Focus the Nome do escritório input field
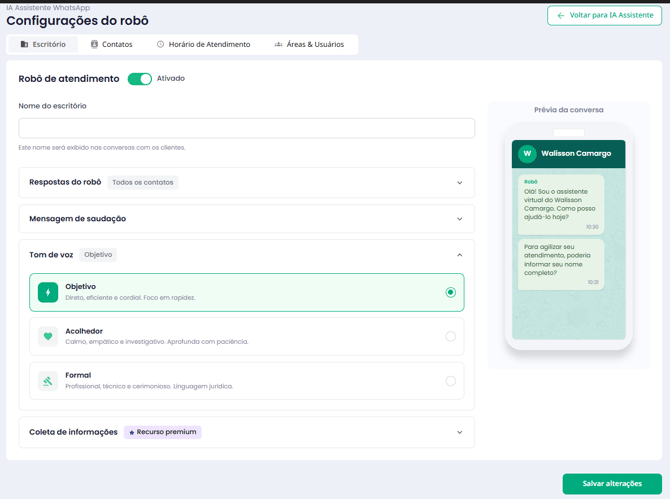This screenshot has width=670, height=499. (246, 128)
